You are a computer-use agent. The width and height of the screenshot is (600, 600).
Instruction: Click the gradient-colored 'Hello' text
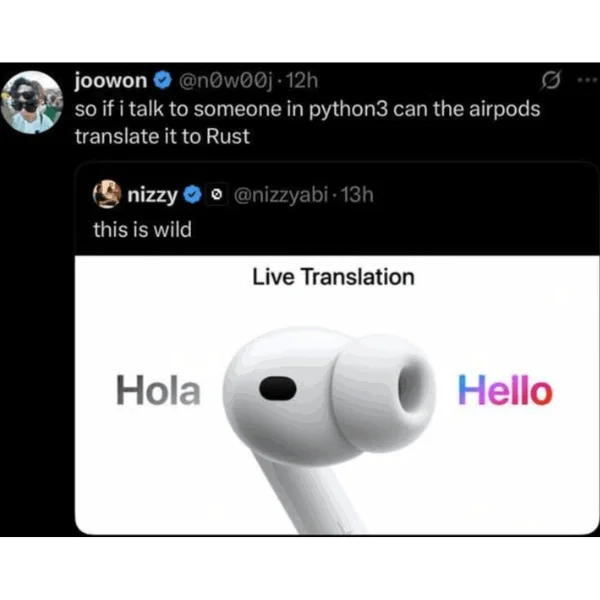tap(505, 390)
